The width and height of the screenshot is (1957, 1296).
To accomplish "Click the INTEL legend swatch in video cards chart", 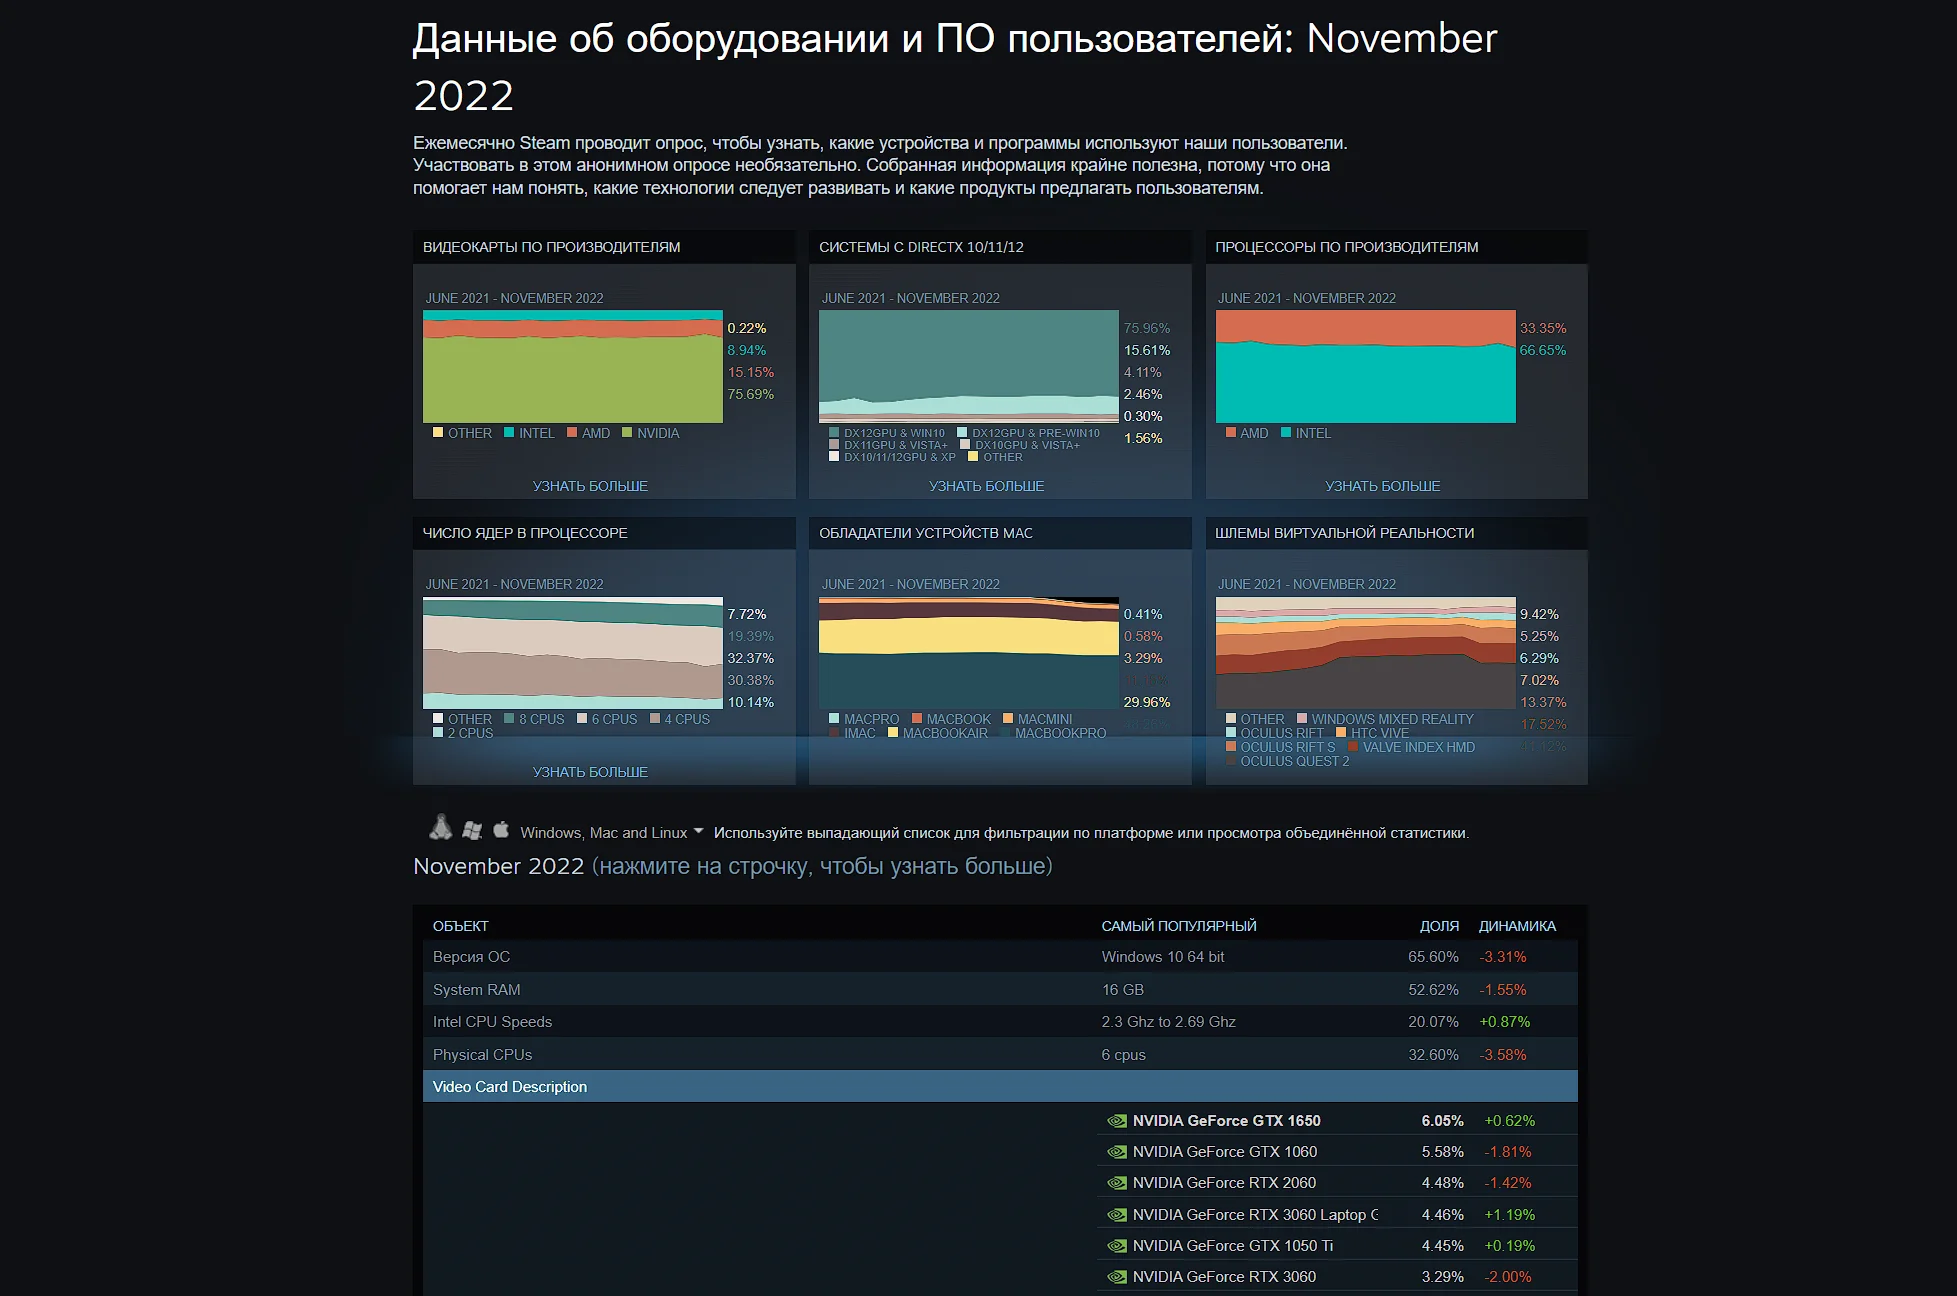I will (509, 433).
